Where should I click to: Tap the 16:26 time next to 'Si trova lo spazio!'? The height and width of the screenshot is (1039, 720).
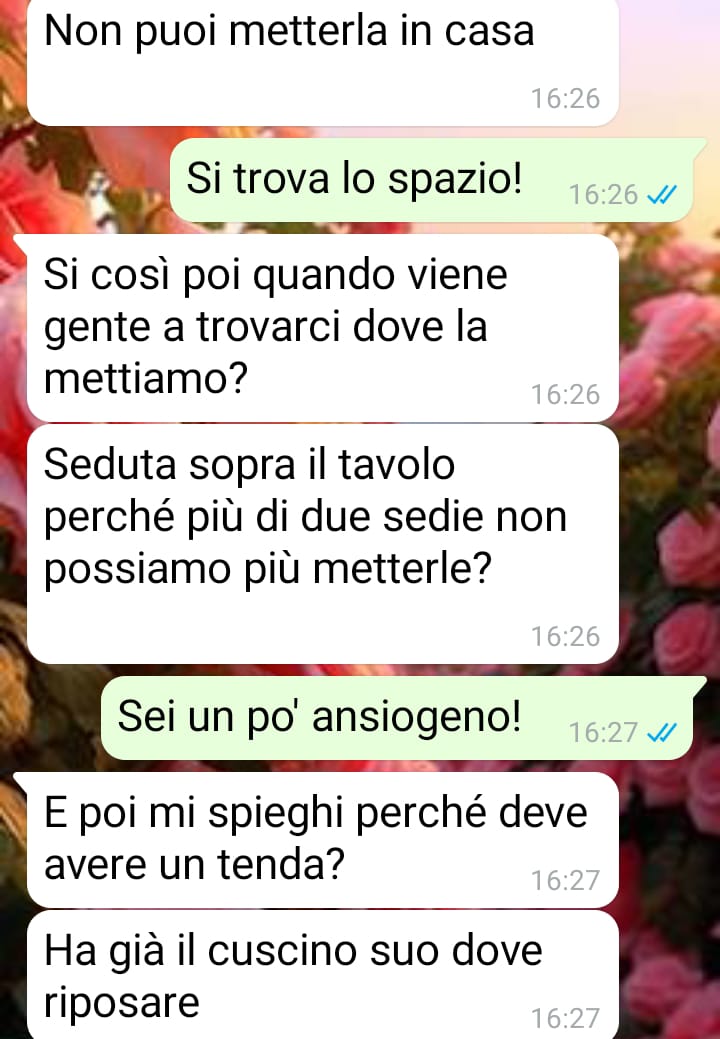(x=603, y=195)
